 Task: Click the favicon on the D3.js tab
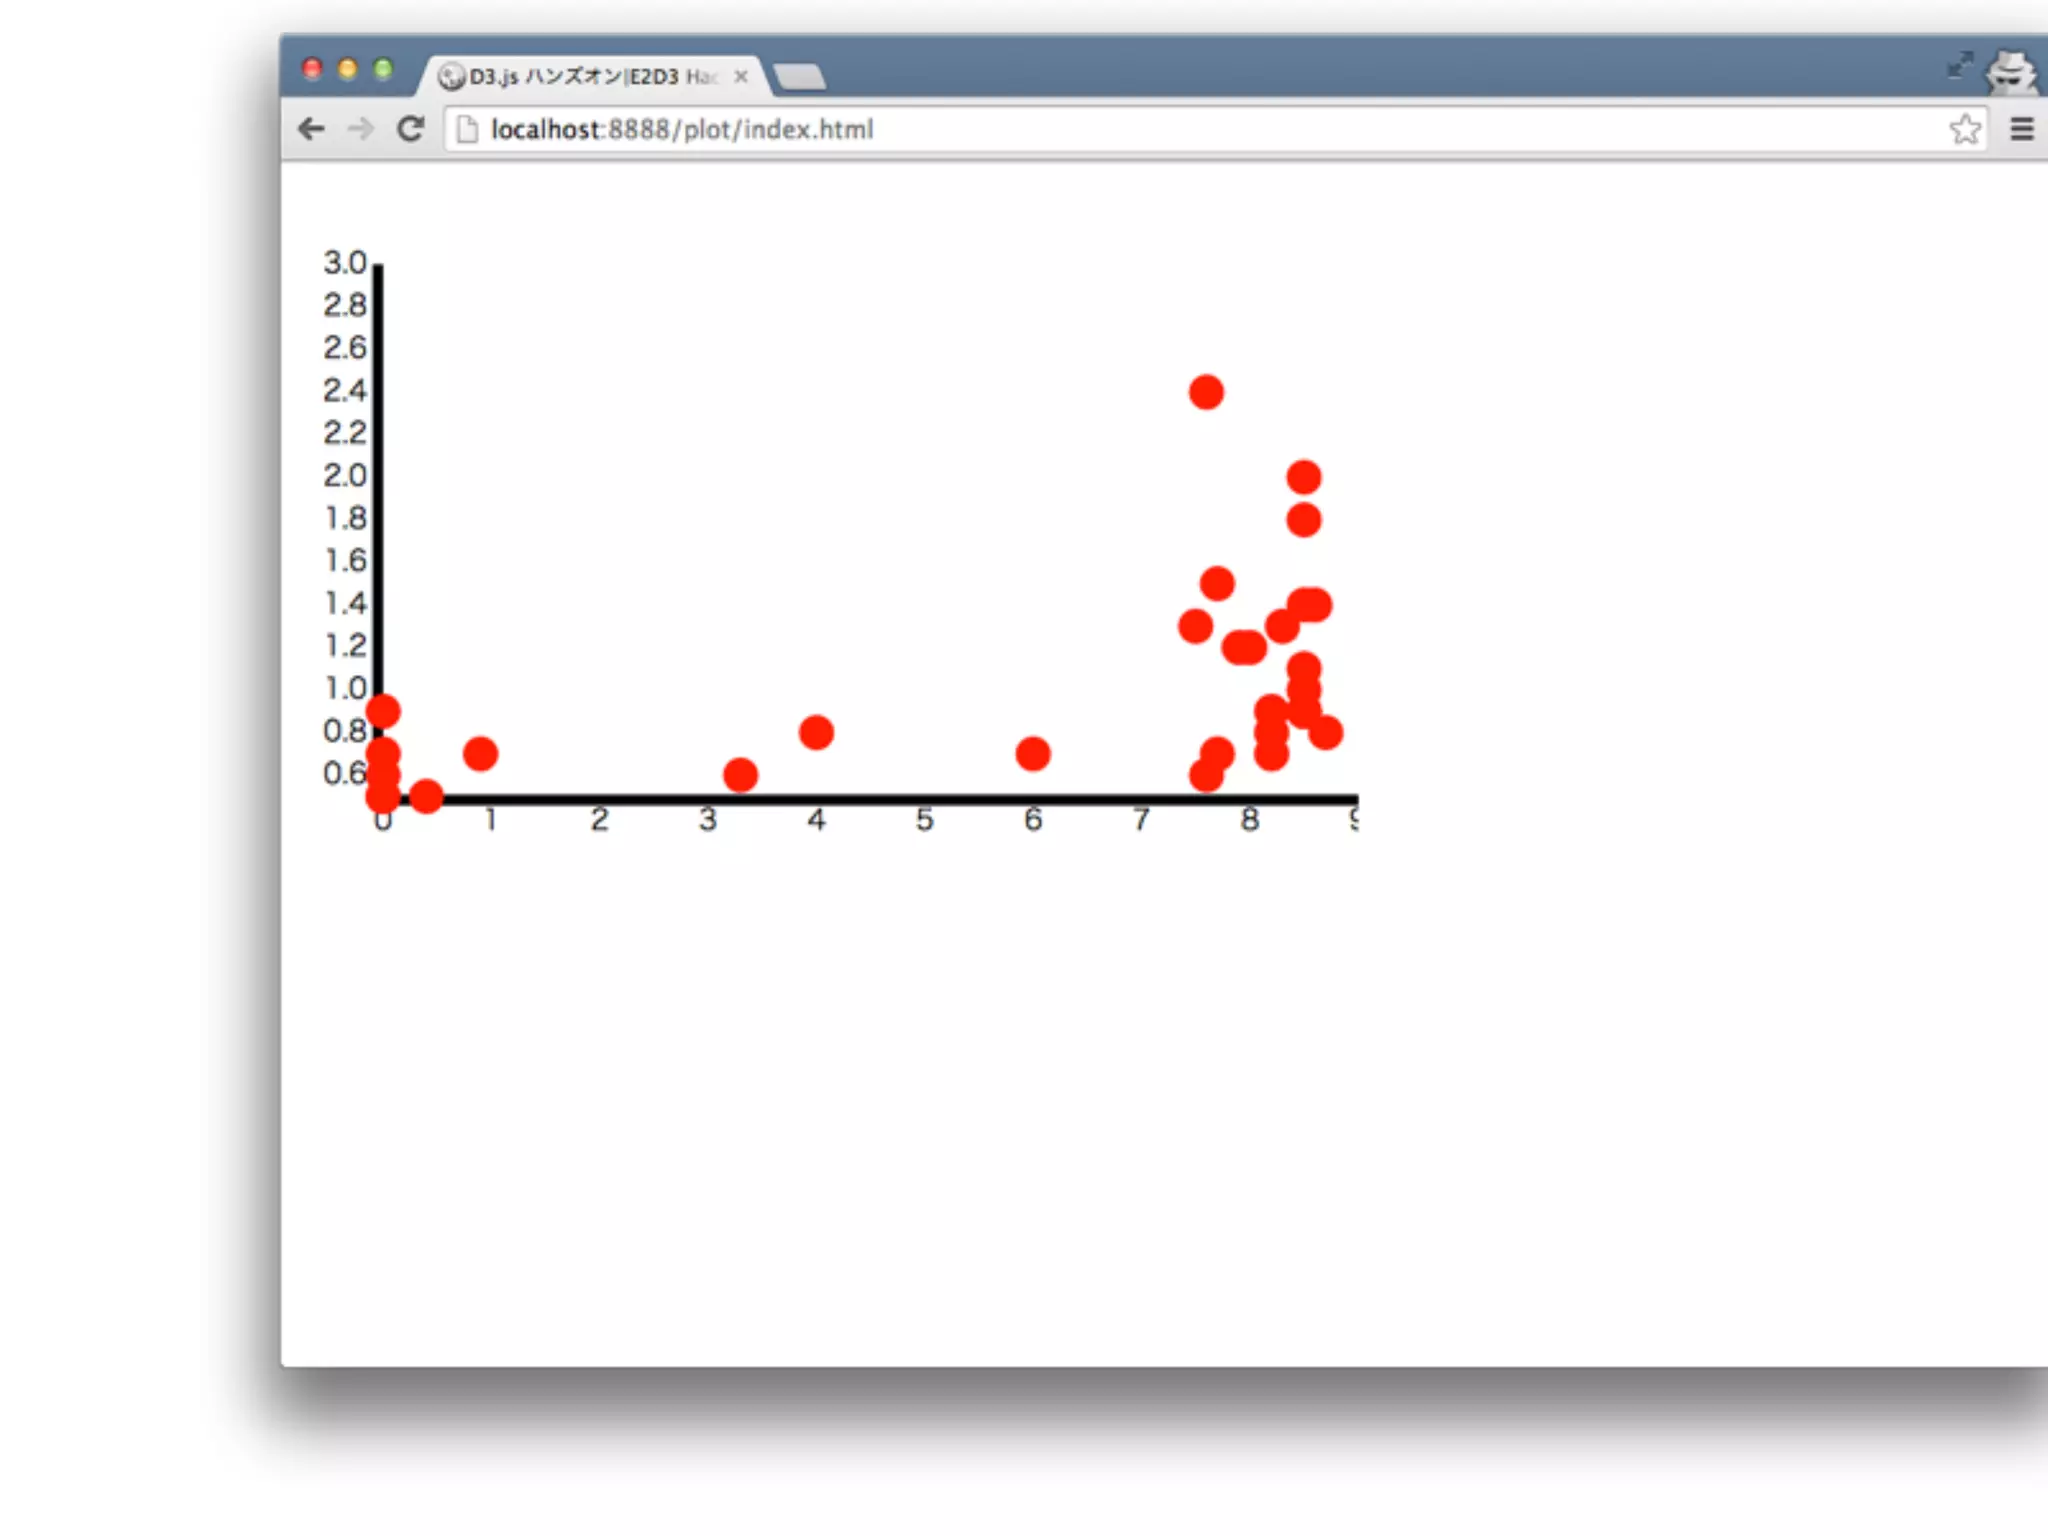(452, 76)
